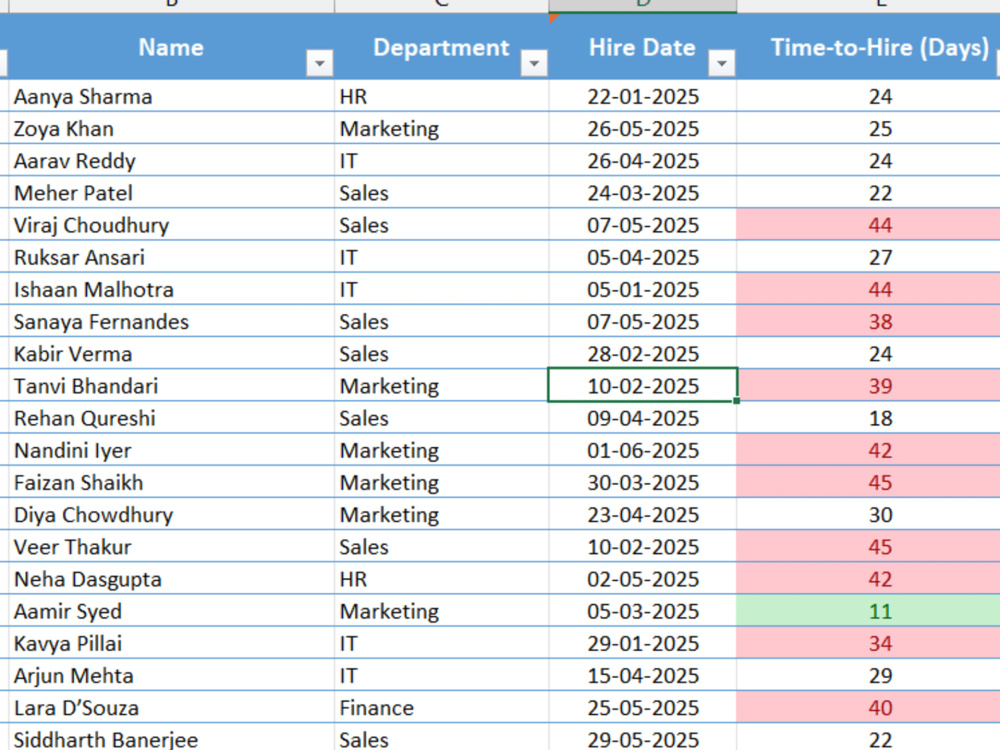Open the Department column filter dropdown

[534, 63]
